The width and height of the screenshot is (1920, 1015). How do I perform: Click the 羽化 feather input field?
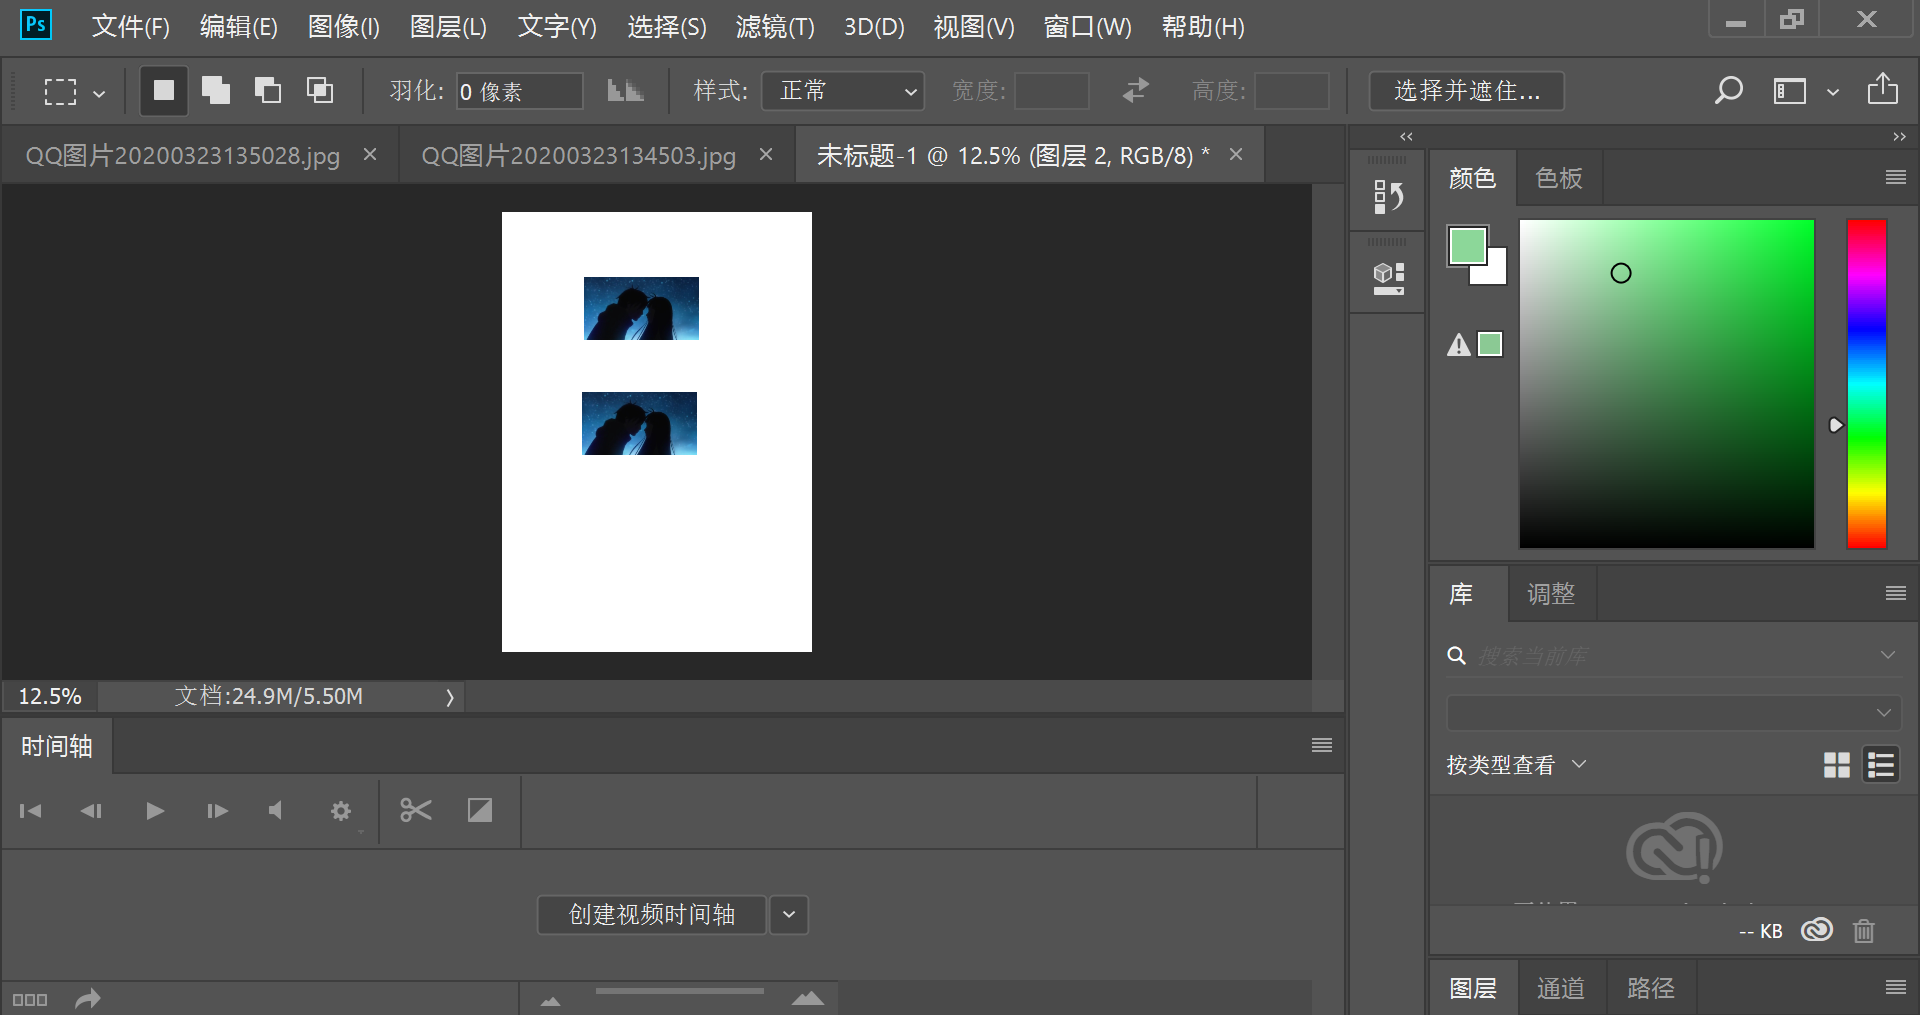click(519, 91)
